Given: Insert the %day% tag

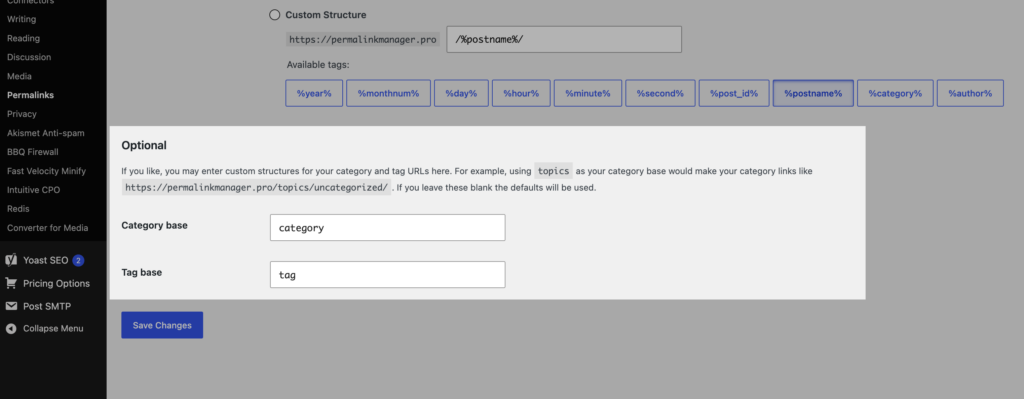Looking at the screenshot, I should click(x=461, y=93).
